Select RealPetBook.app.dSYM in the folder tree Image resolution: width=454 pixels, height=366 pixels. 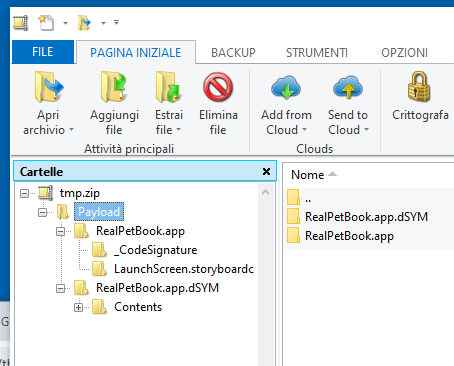click(x=157, y=288)
